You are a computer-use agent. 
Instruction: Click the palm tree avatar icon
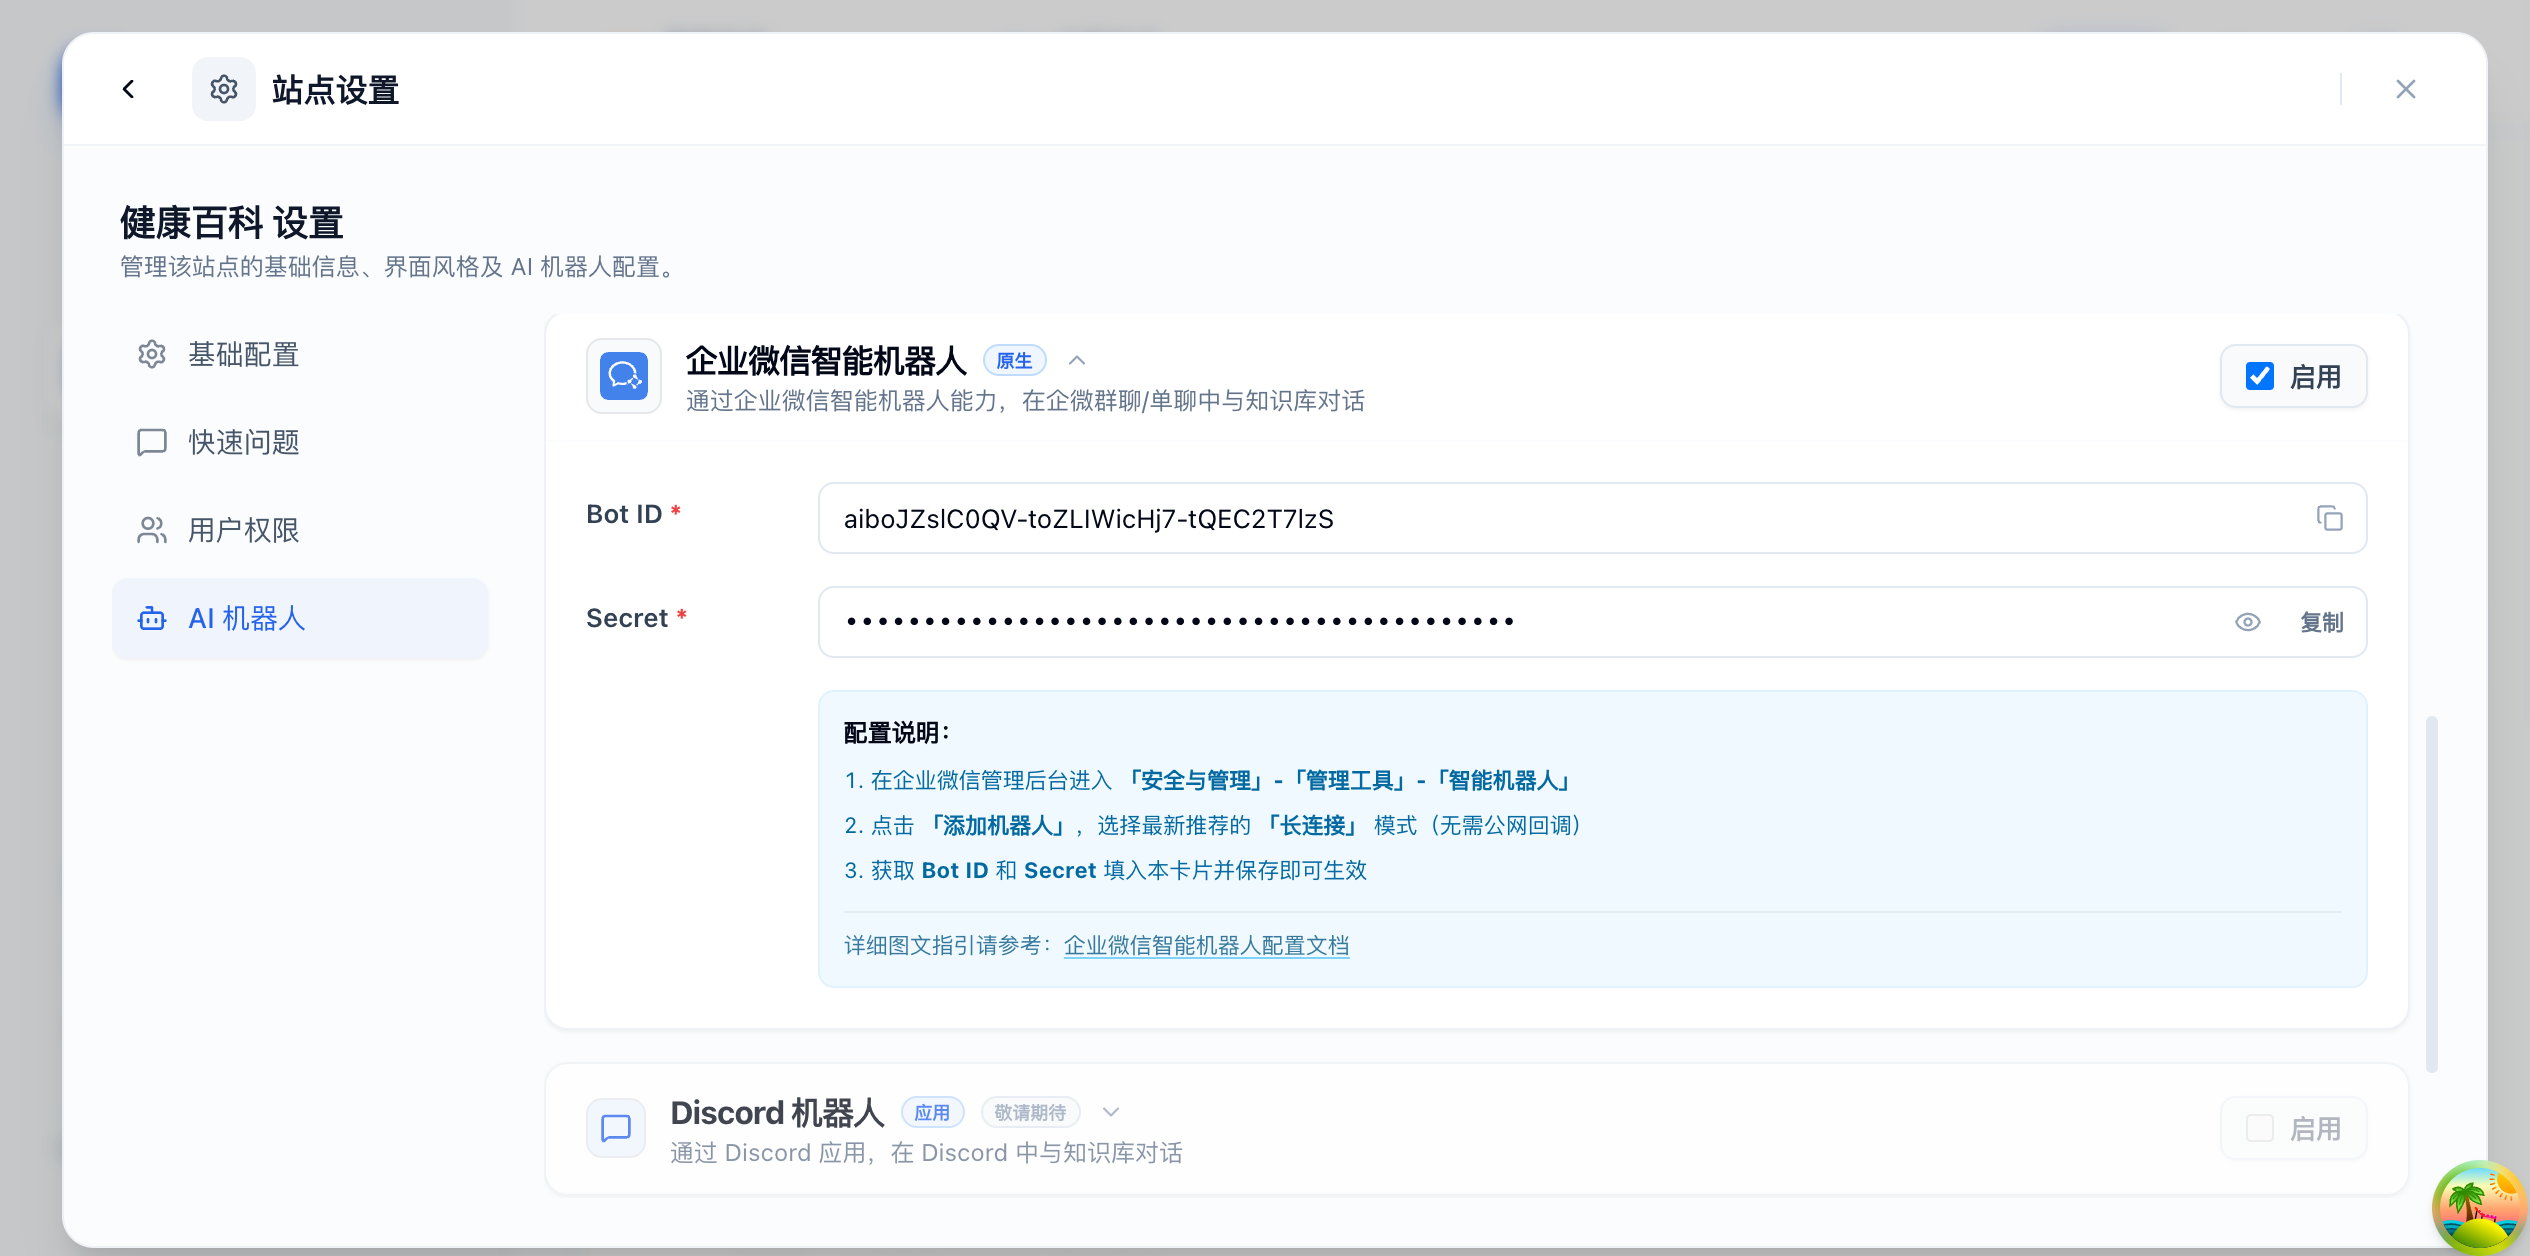(x=2478, y=1206)
